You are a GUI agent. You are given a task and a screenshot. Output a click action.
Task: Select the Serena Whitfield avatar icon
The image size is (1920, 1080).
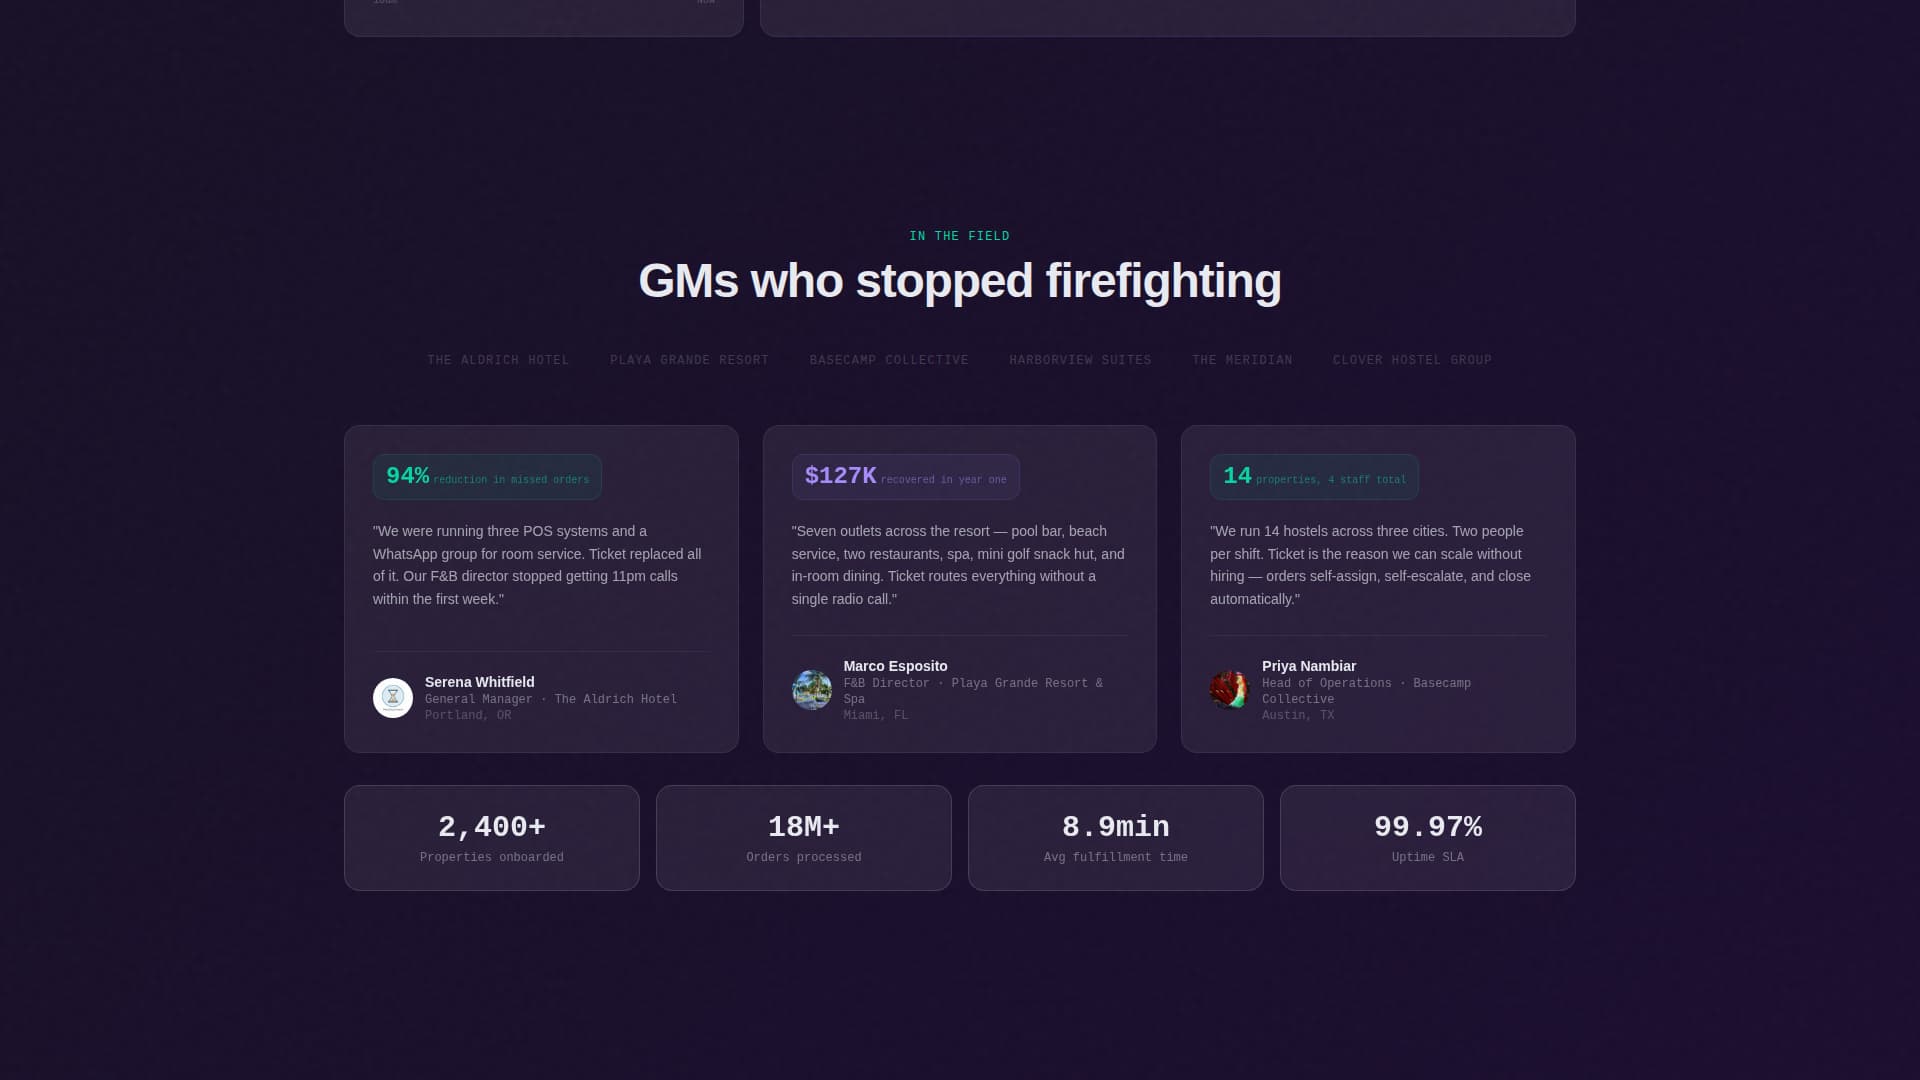pyautogui.click(x=392, y=697)
